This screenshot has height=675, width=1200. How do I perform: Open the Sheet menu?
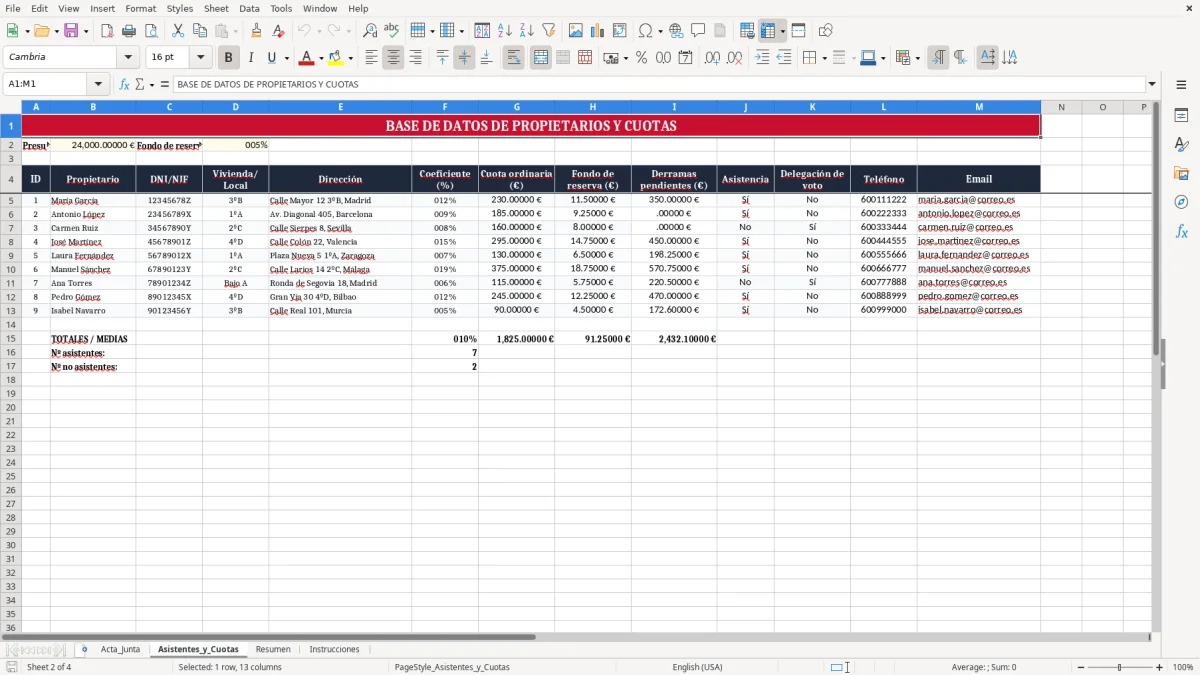click(216, 8)
